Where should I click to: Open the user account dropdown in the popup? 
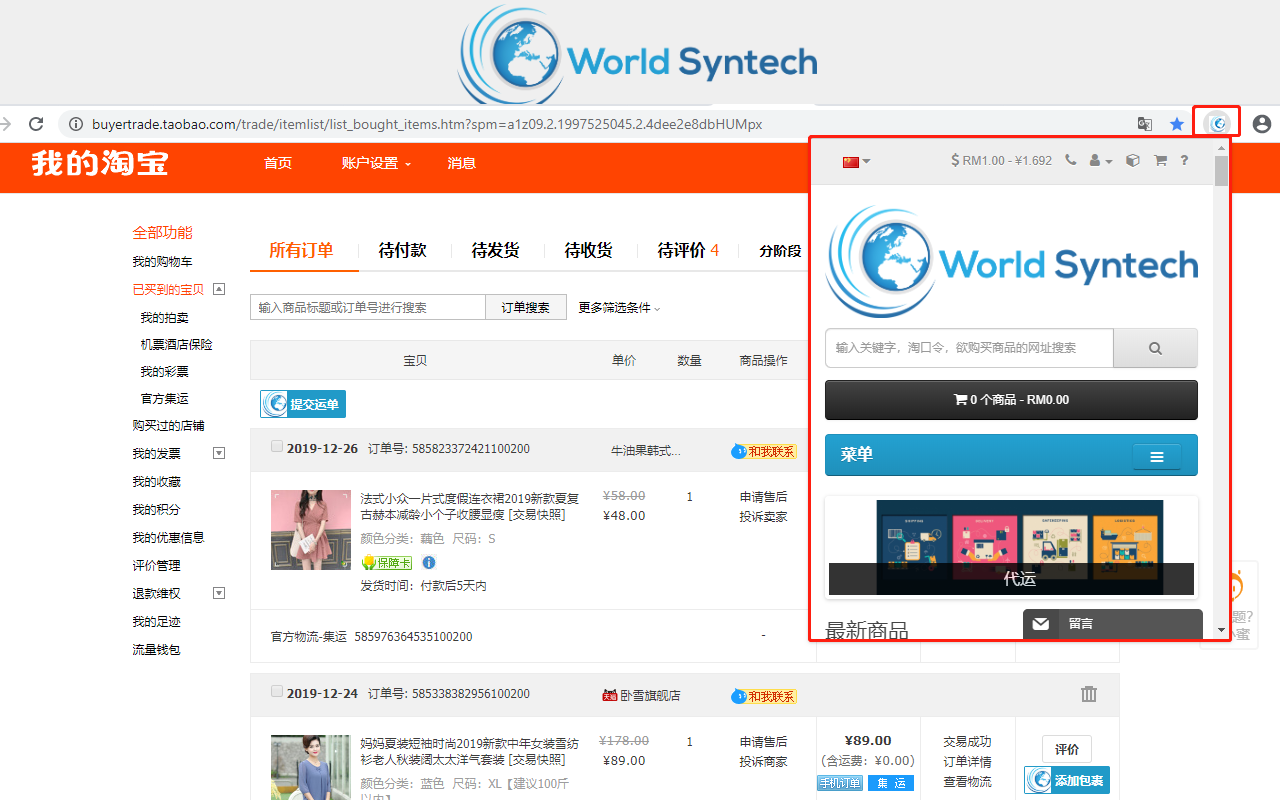pyautogui.click(x=1100, y=160)
